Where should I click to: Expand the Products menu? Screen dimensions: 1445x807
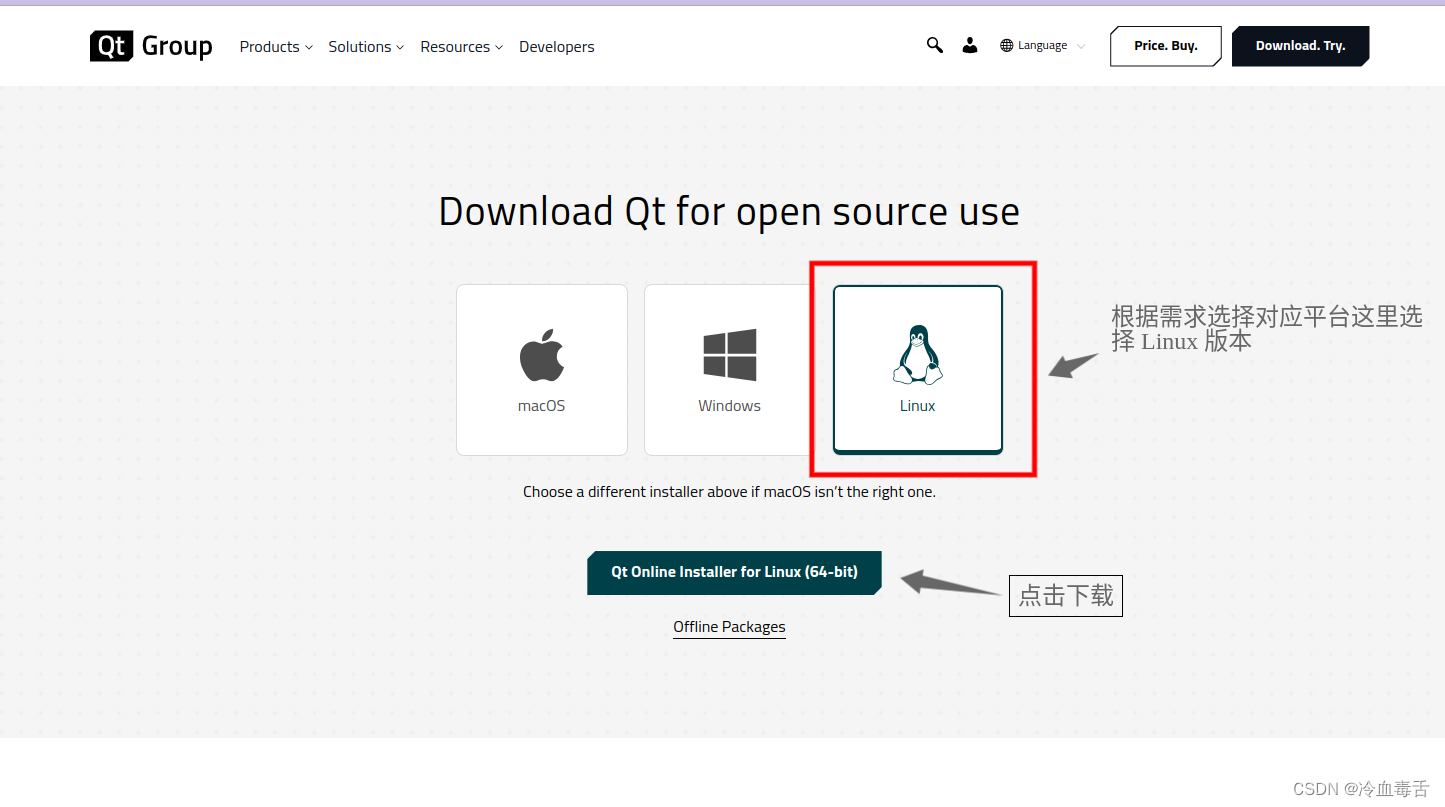tap(276, 47)
